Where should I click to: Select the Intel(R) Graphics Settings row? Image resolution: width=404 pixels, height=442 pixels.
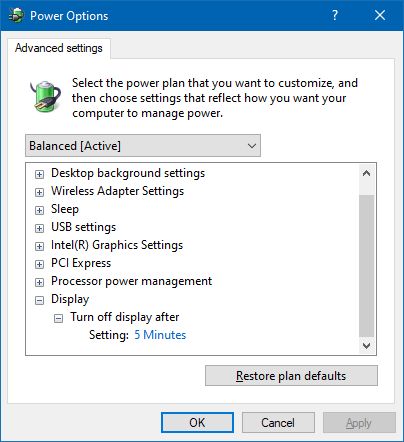click(117, 245)
